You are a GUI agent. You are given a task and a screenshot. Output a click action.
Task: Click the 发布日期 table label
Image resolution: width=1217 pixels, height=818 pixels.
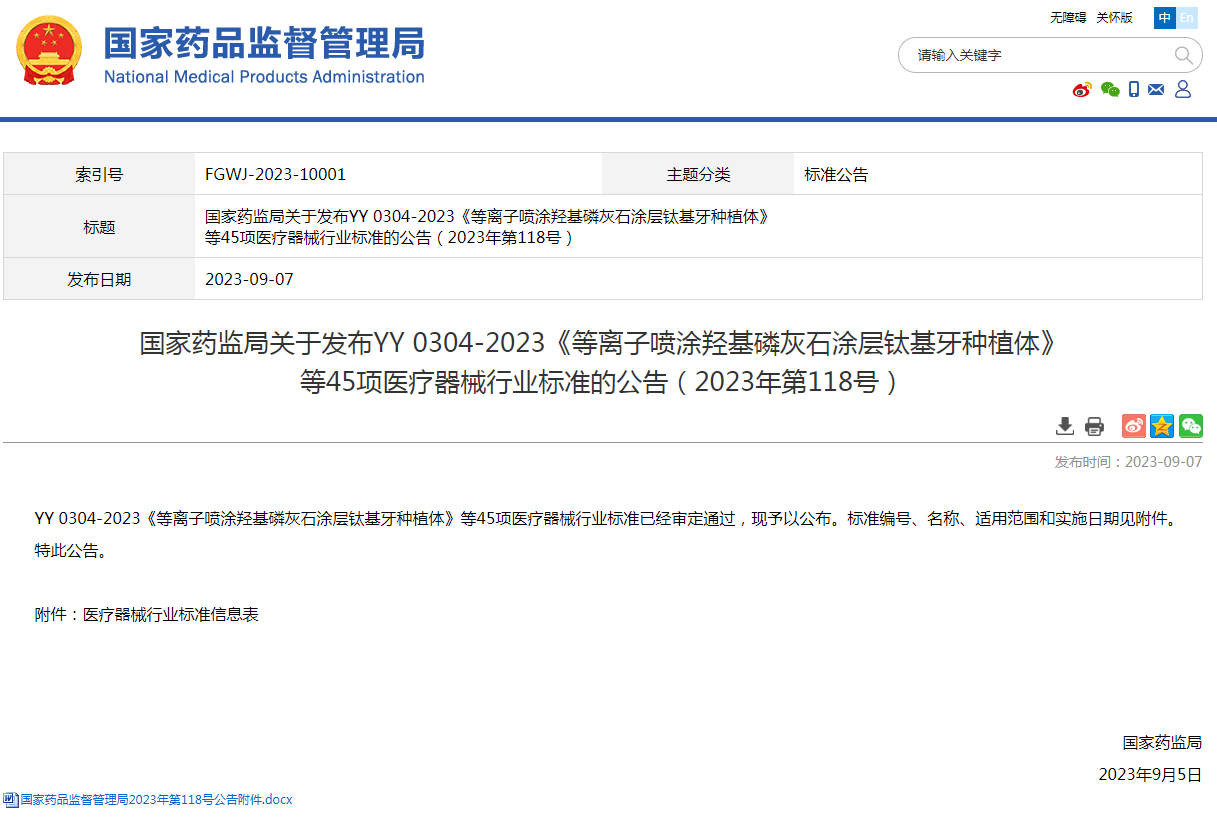99,279
